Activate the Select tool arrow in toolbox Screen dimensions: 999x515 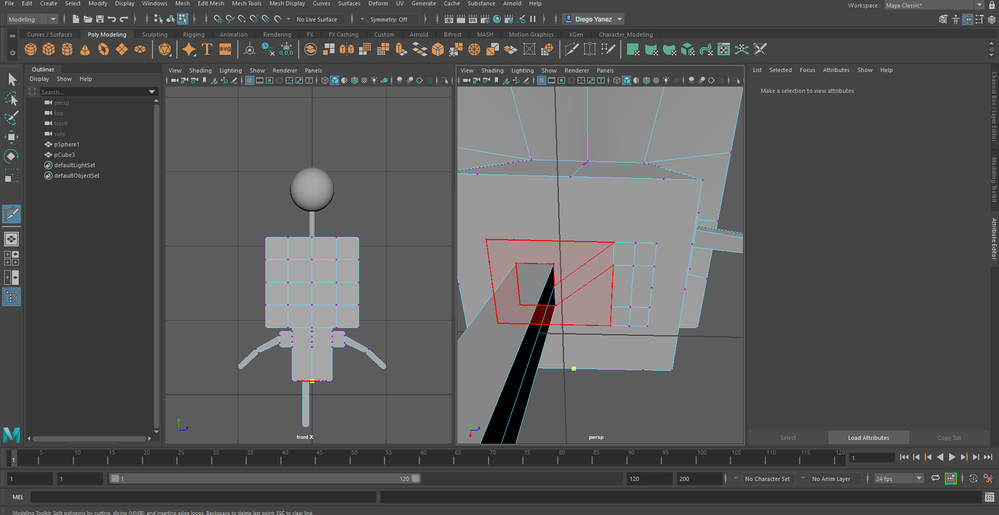(12, 80)
